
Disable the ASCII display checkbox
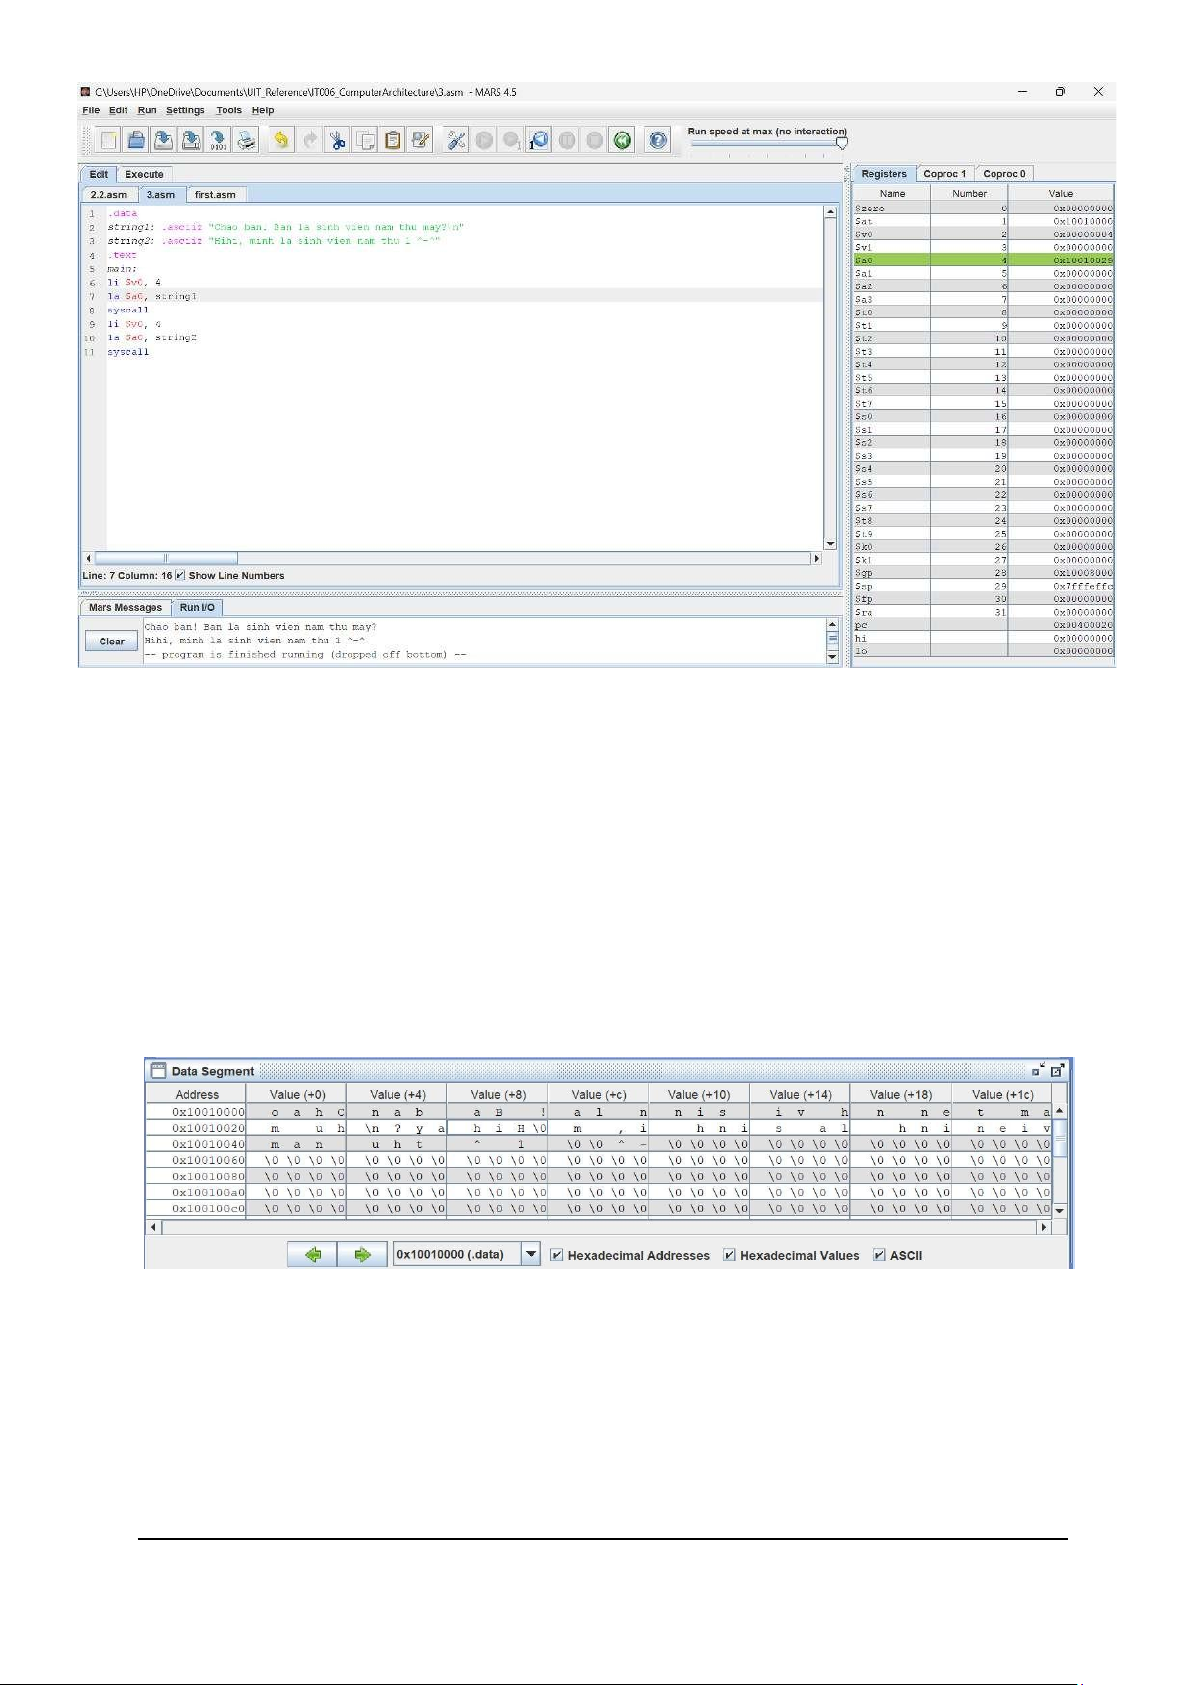(879, 1255)
